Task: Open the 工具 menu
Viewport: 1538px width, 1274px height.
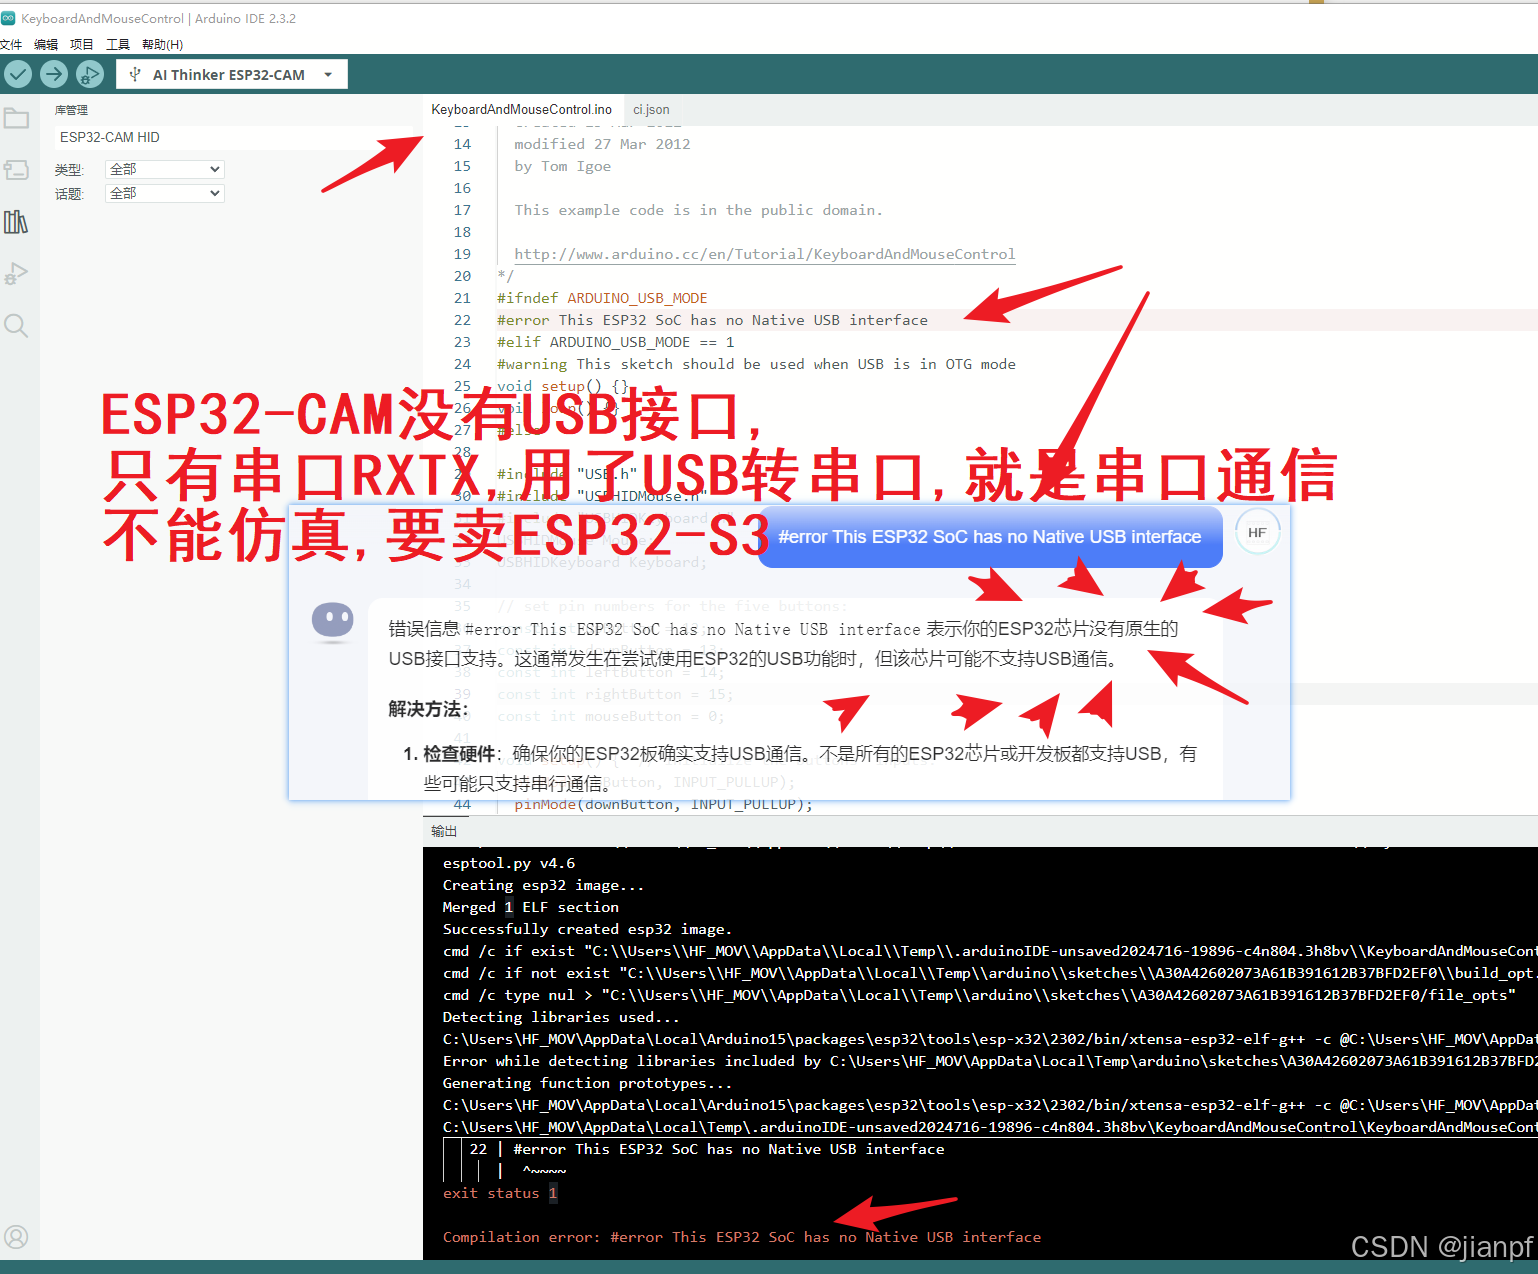Action: click(x=118, y=44)
